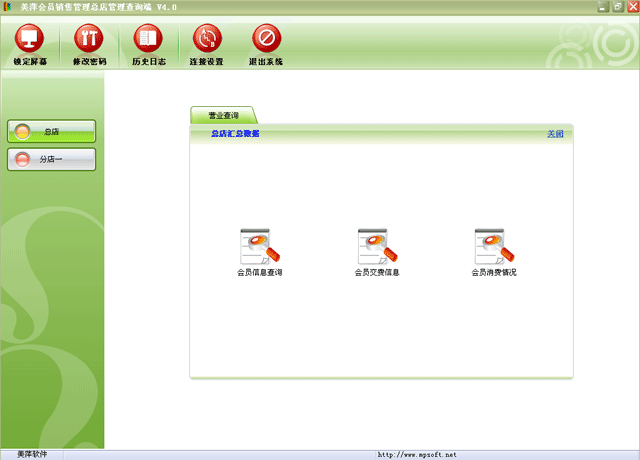The width and height of the screenshot is (640, 460).
Task: Select 总店 in the left sidebar
Action: [x=51, y=131]
